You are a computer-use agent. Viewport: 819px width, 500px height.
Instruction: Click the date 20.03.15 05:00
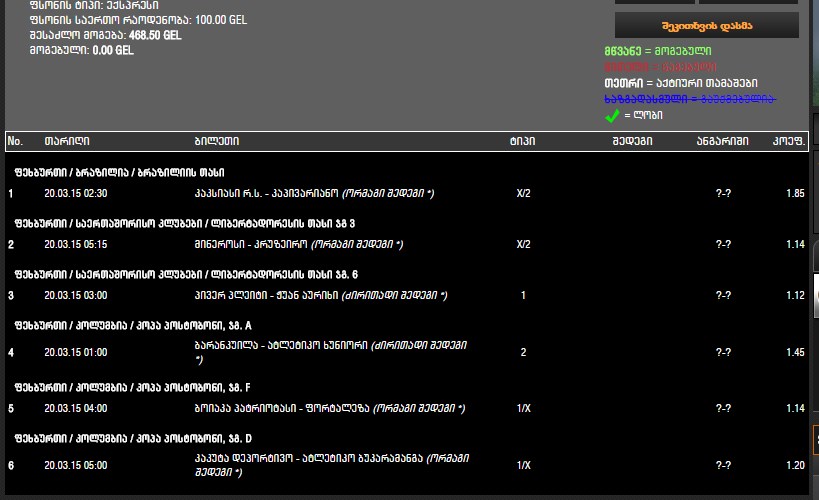pyautogui.click(x=76, y=466)
